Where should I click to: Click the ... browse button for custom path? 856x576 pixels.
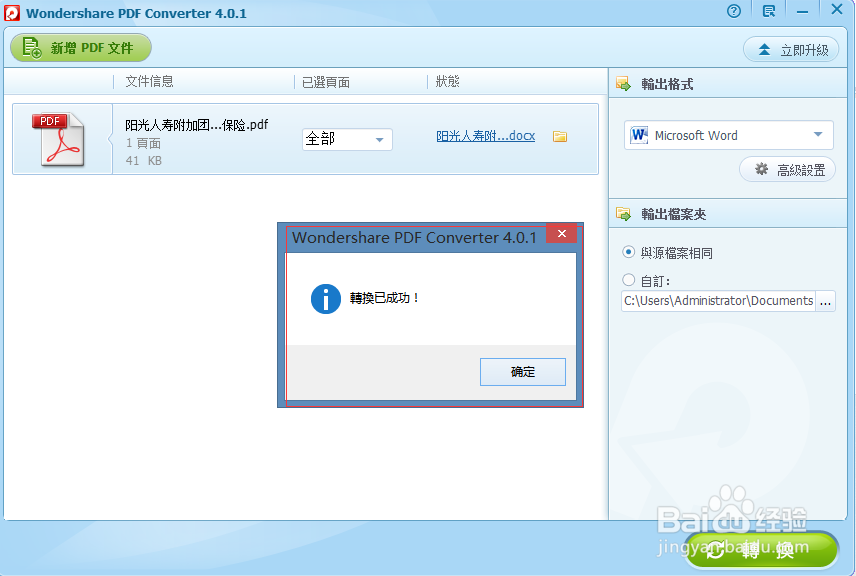pos(825,300)
